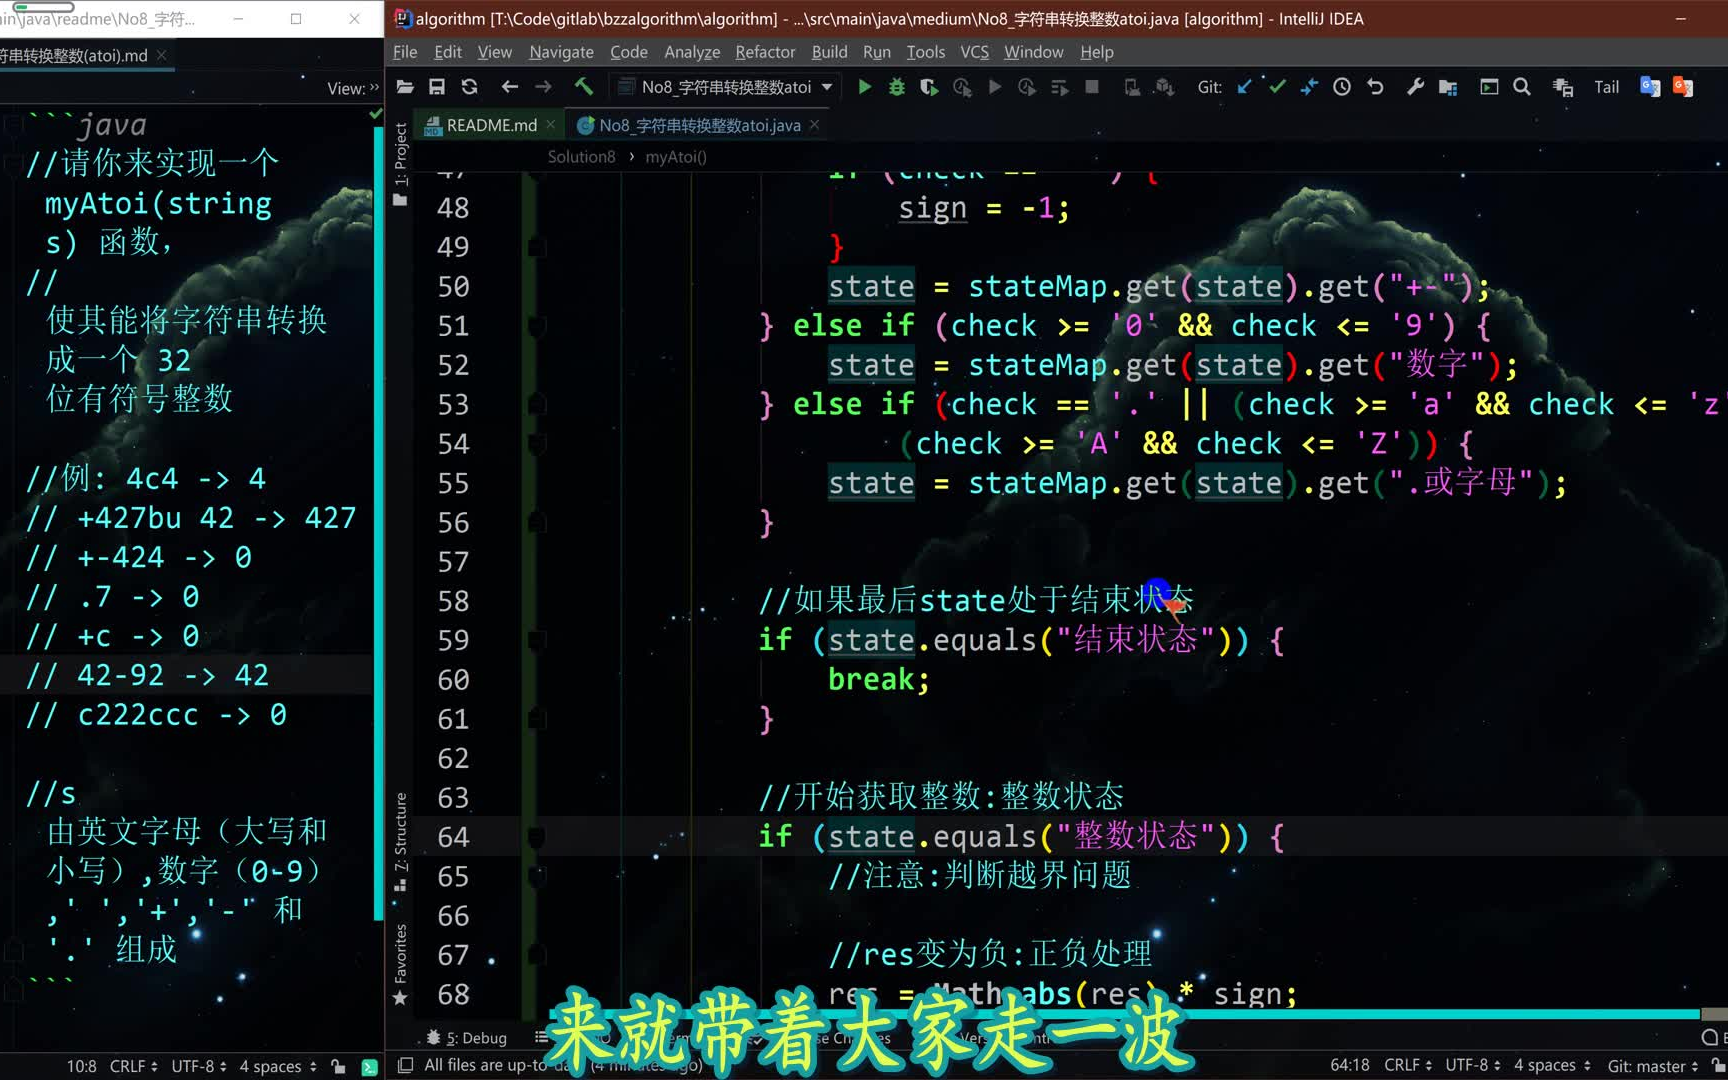This screenshot has width=1728, height=1080.
Task: Toggle read-only lock in IDE status bar
Action: [x=1718, y=1066]
